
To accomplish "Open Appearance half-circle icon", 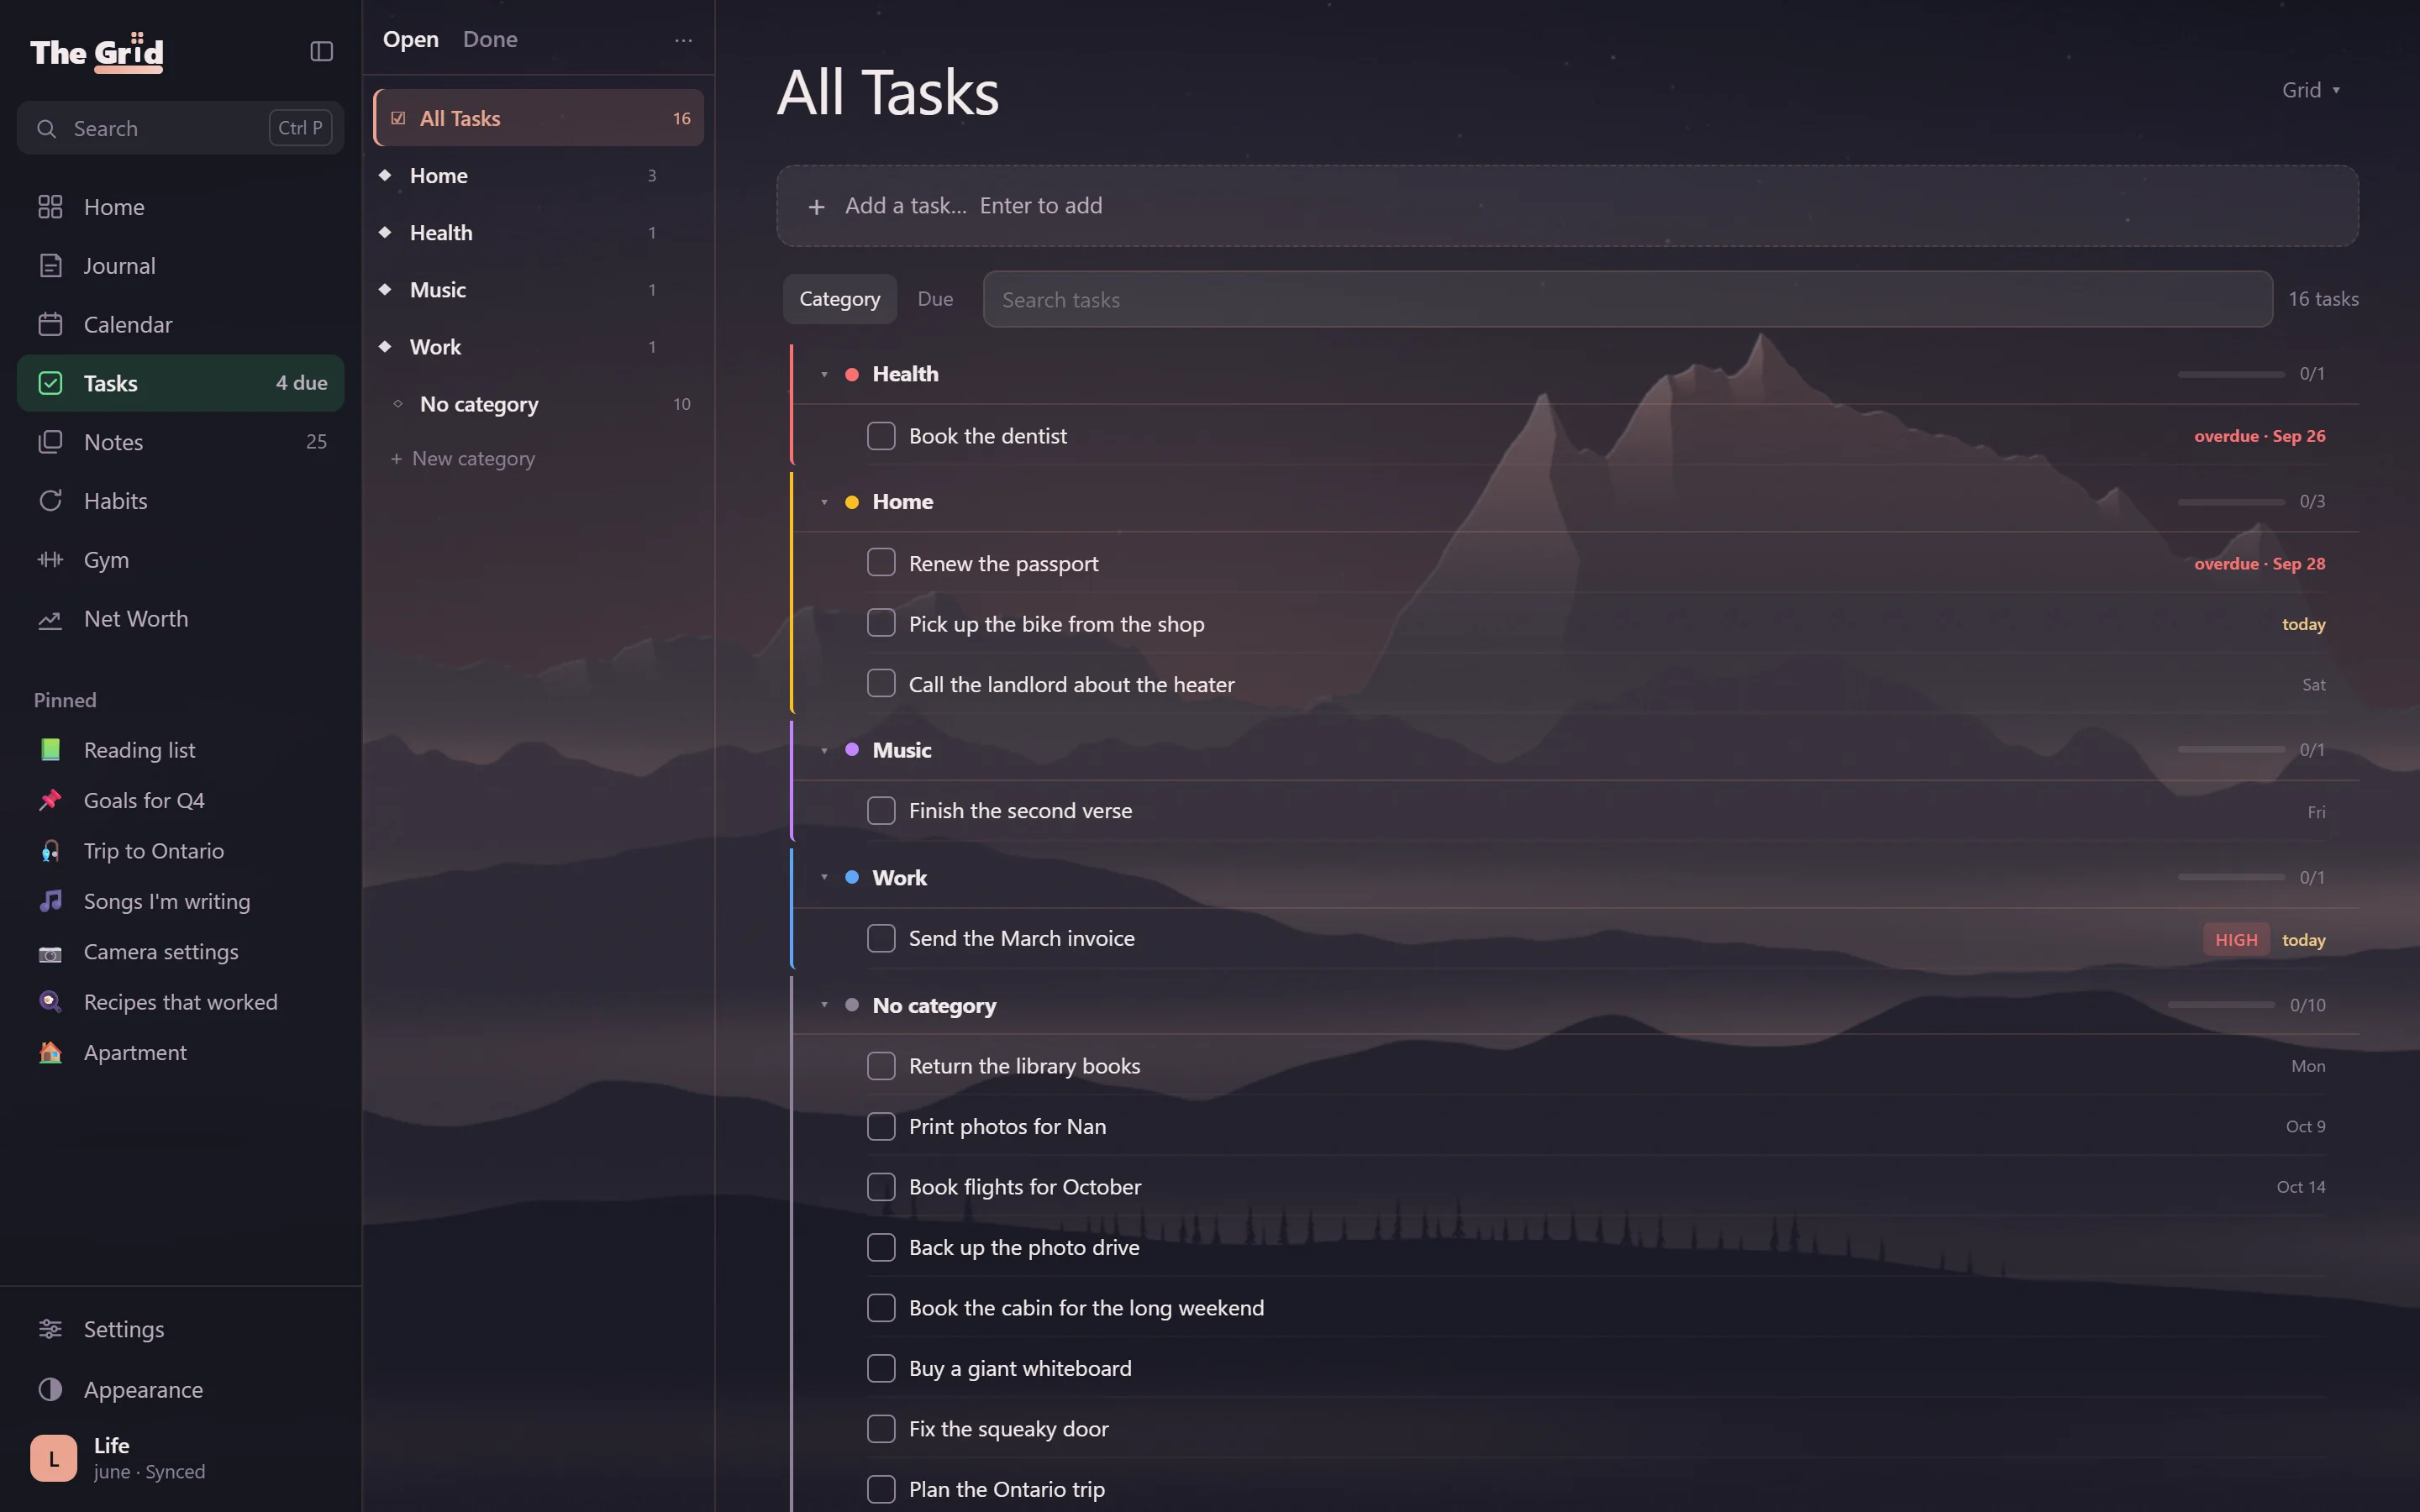I will coord(50,1390).
